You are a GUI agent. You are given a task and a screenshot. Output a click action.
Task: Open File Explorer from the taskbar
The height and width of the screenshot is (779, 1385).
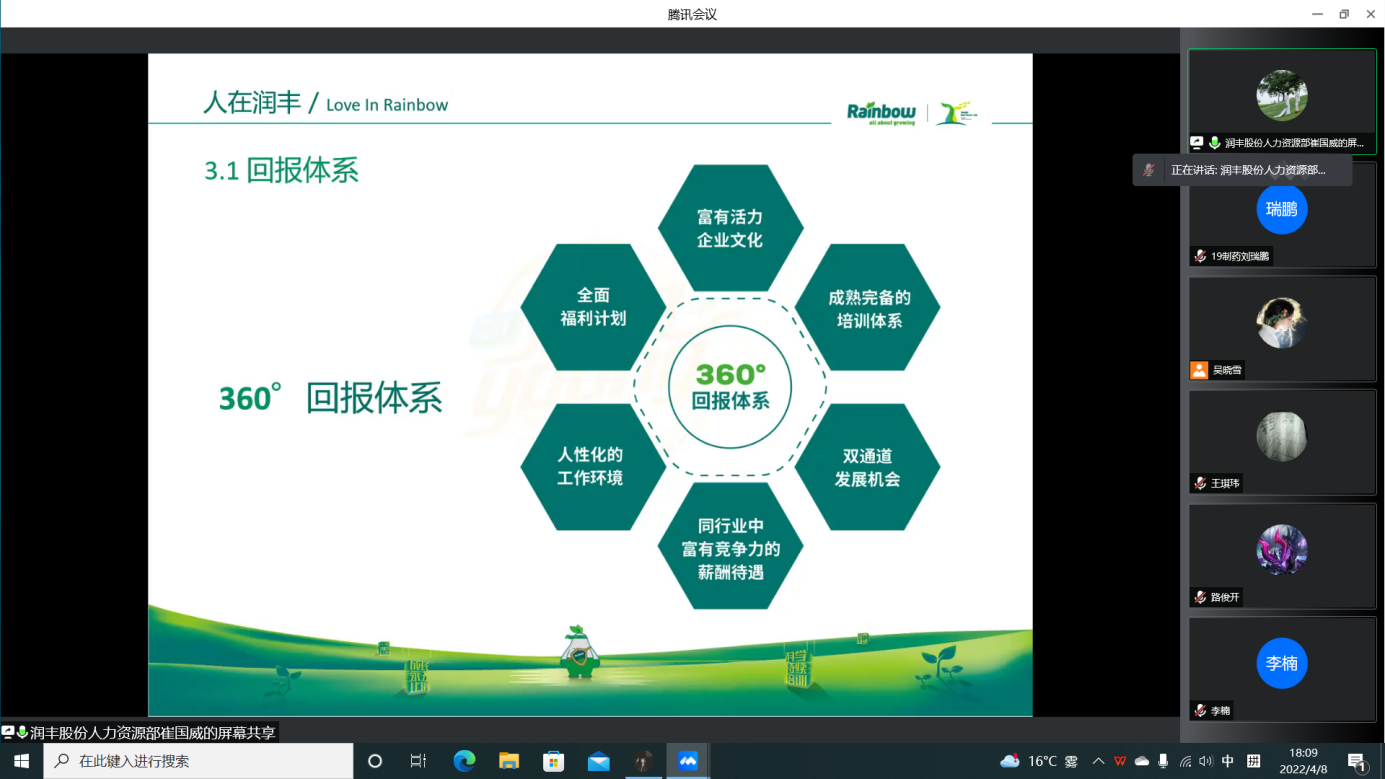tap(509, 761)
